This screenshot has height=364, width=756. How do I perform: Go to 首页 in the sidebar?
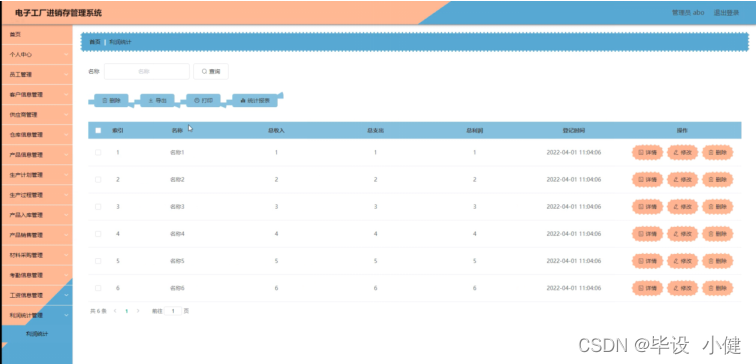click(37, 34)
